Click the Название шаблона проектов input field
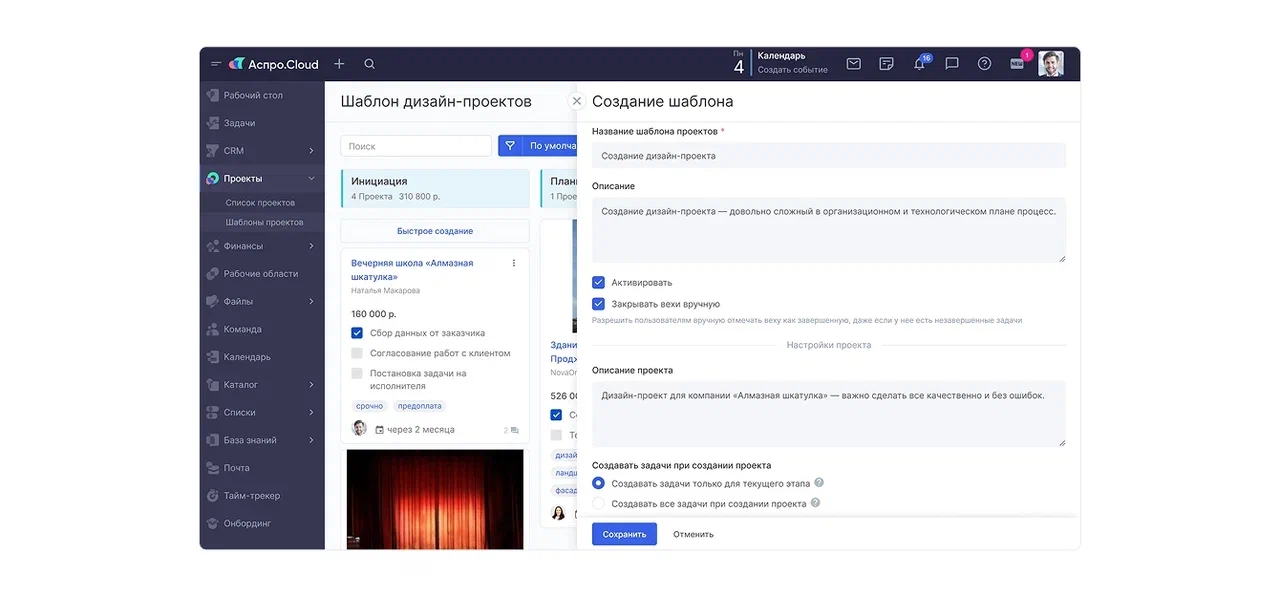Image resolution: width=1280 pixels, height=597 pixels. pos(828,156)
